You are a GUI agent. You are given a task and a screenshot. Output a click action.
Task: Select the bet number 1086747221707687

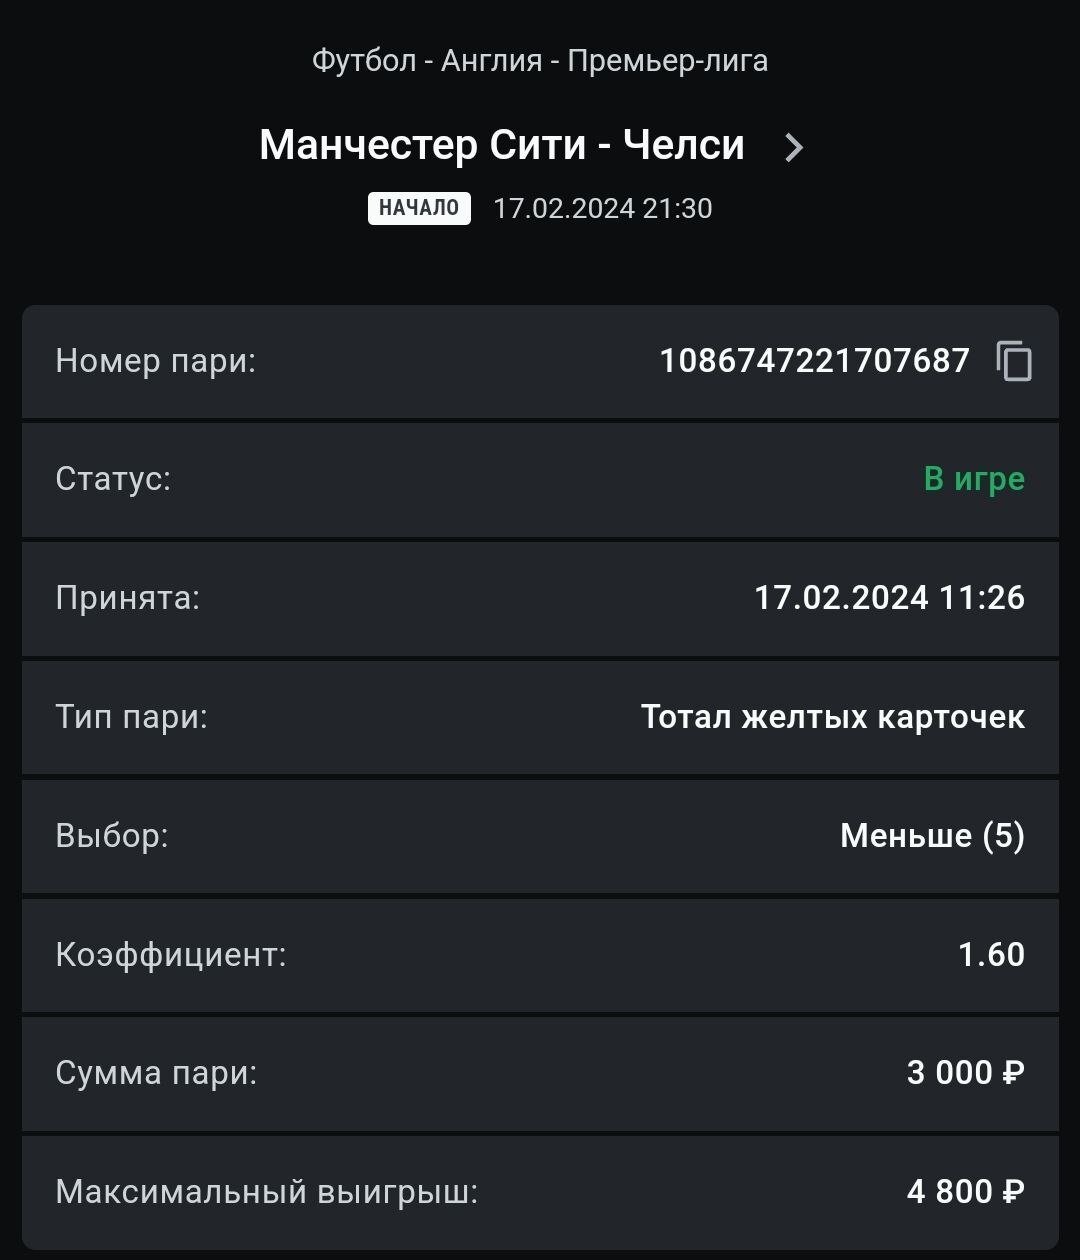(814, 361)
